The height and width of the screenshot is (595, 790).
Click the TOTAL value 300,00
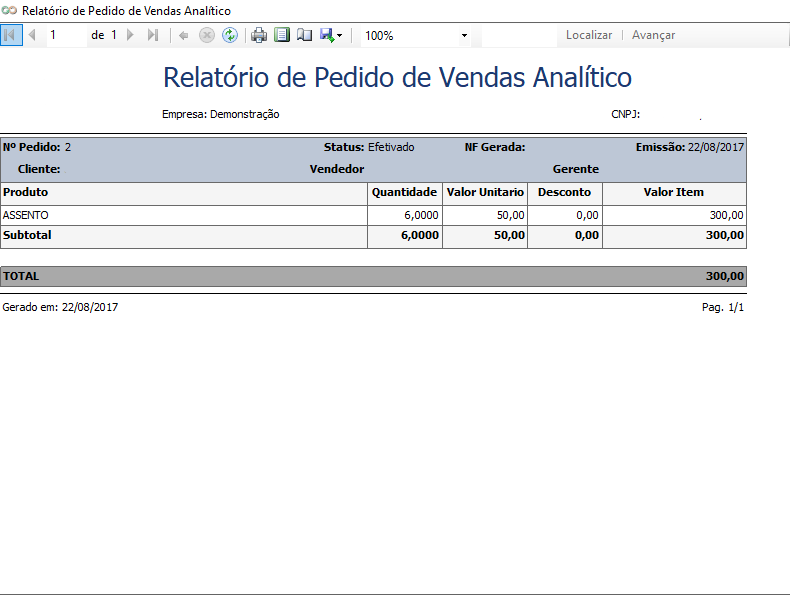click(725, 276)
